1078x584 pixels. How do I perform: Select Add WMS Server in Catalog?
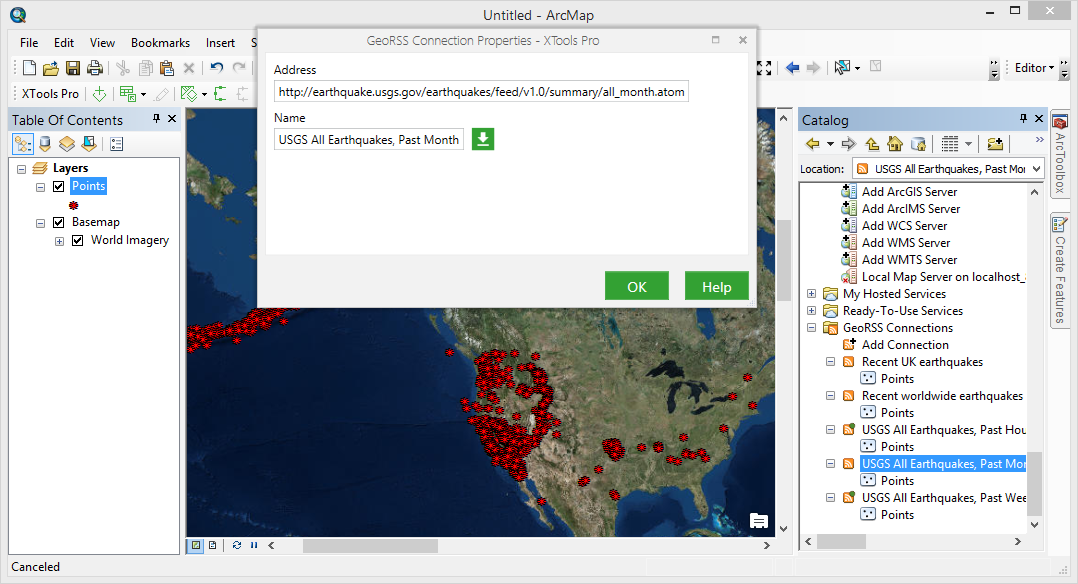(x=905, y=243)
